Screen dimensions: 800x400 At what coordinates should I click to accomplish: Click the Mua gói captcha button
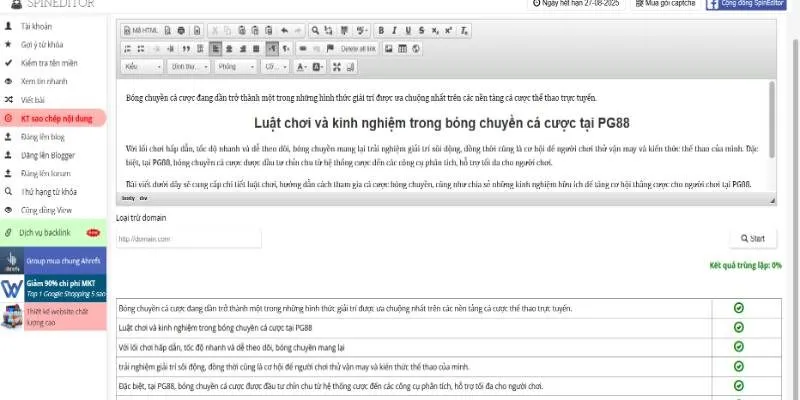(x=665, y=4)
